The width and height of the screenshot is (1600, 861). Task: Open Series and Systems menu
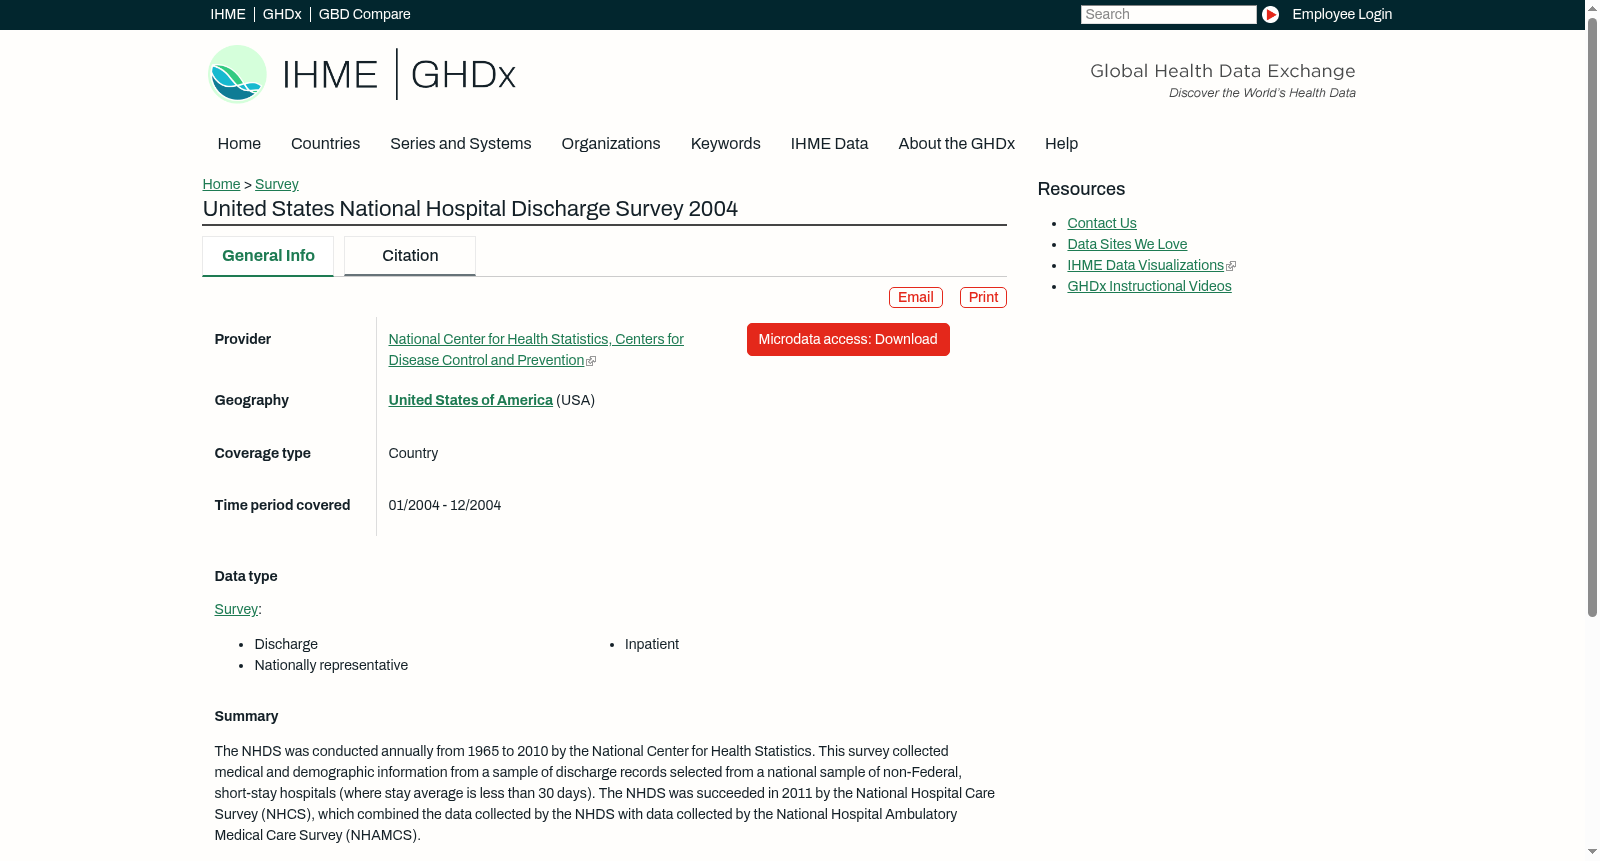[x=461, y=143]
